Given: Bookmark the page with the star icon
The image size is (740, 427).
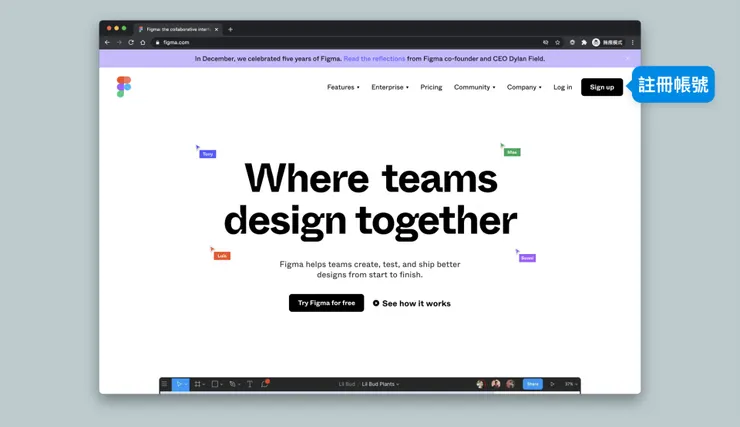Looking at the screenshot, I should point(557,42).
